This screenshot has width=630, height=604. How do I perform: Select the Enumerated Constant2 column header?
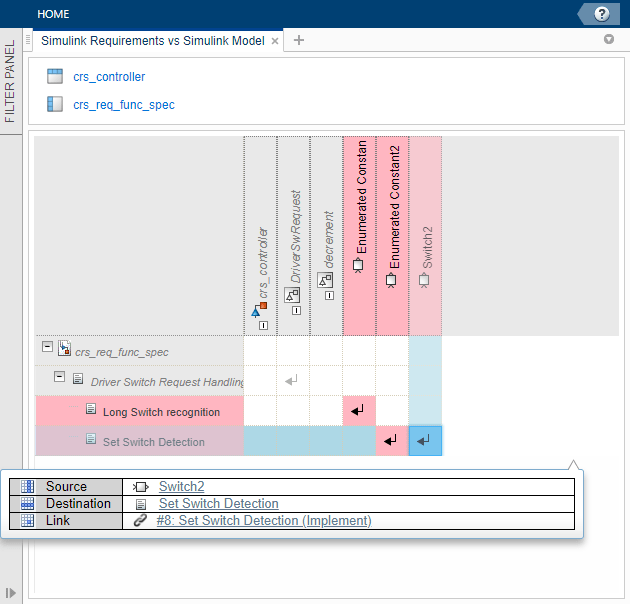click(392, 235)
